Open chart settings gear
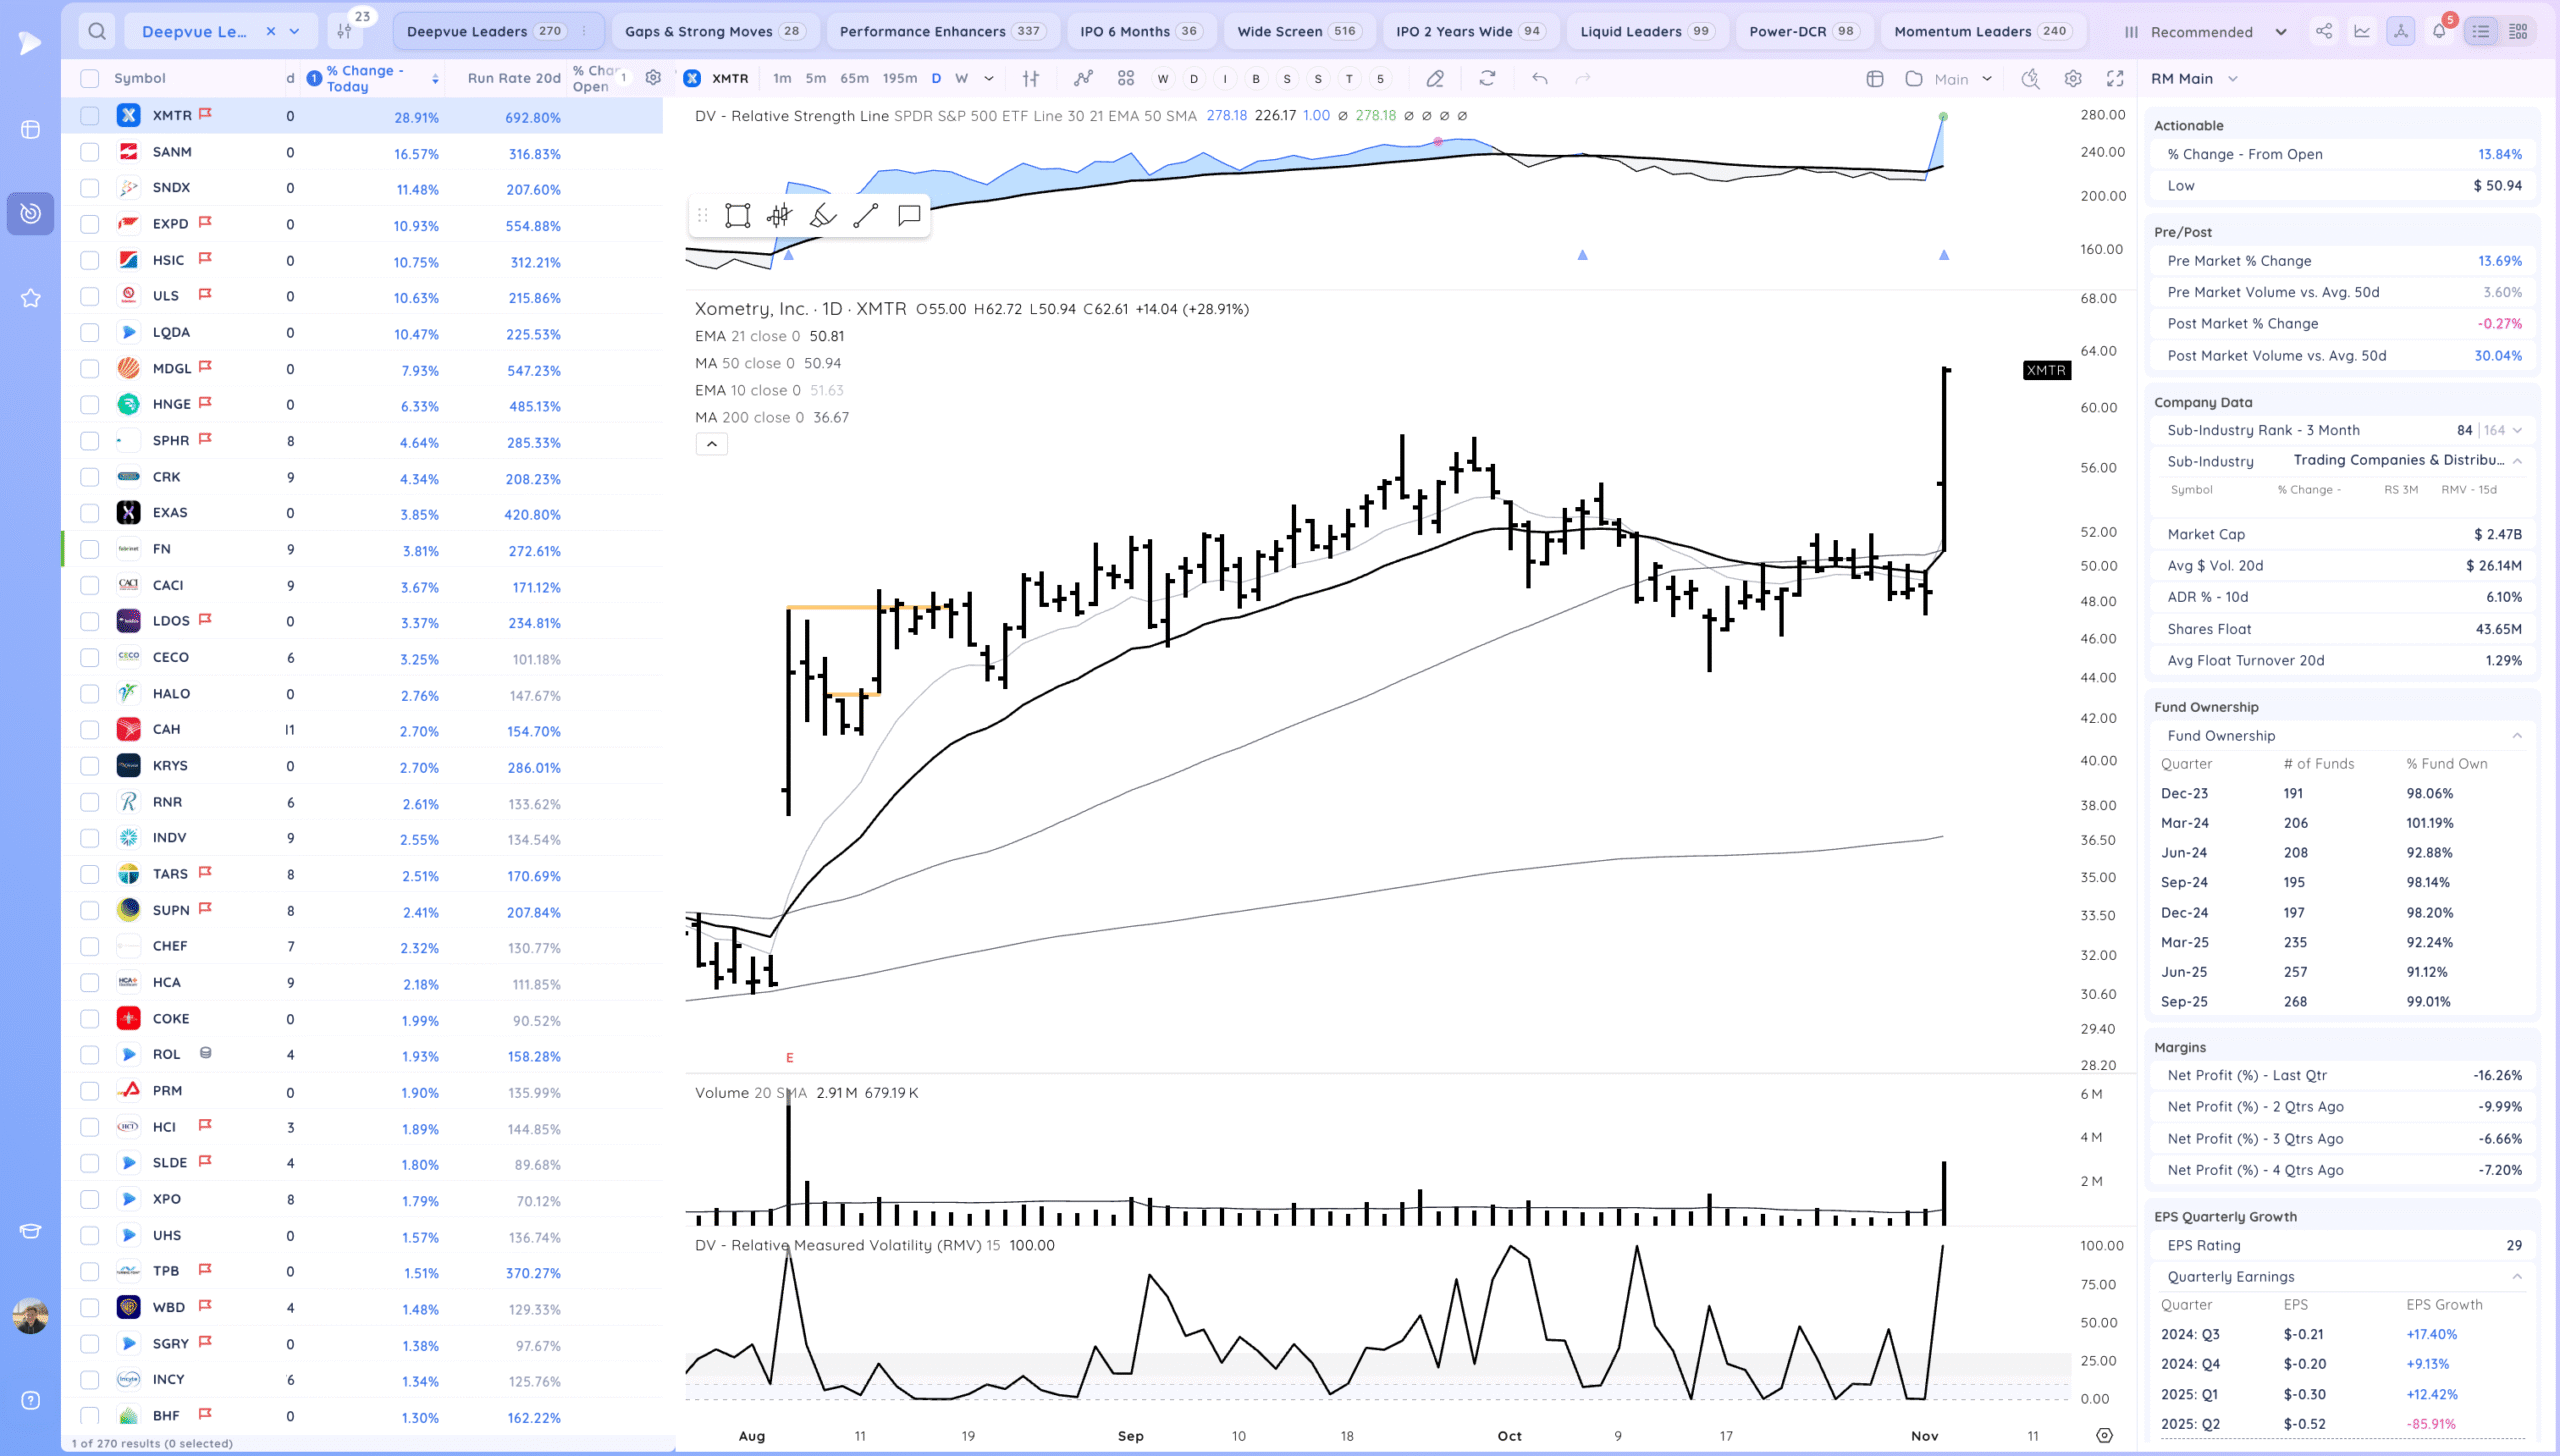Image resolution: width=2560 pixels, height=1456 pixels. coord(2073,78)
